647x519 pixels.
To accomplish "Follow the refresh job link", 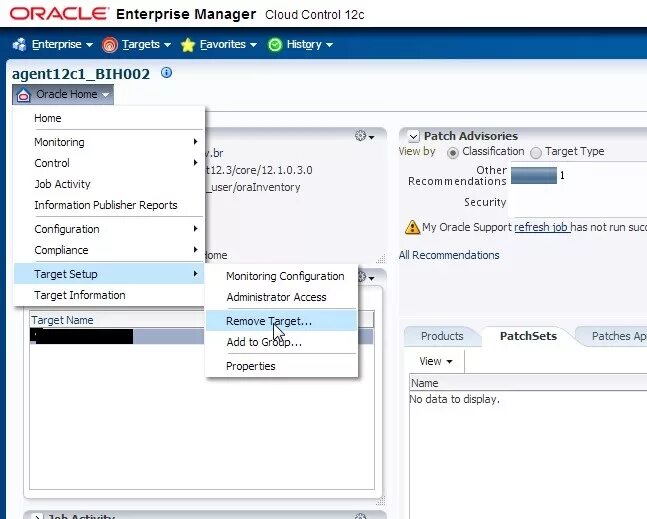I will 542,227.
